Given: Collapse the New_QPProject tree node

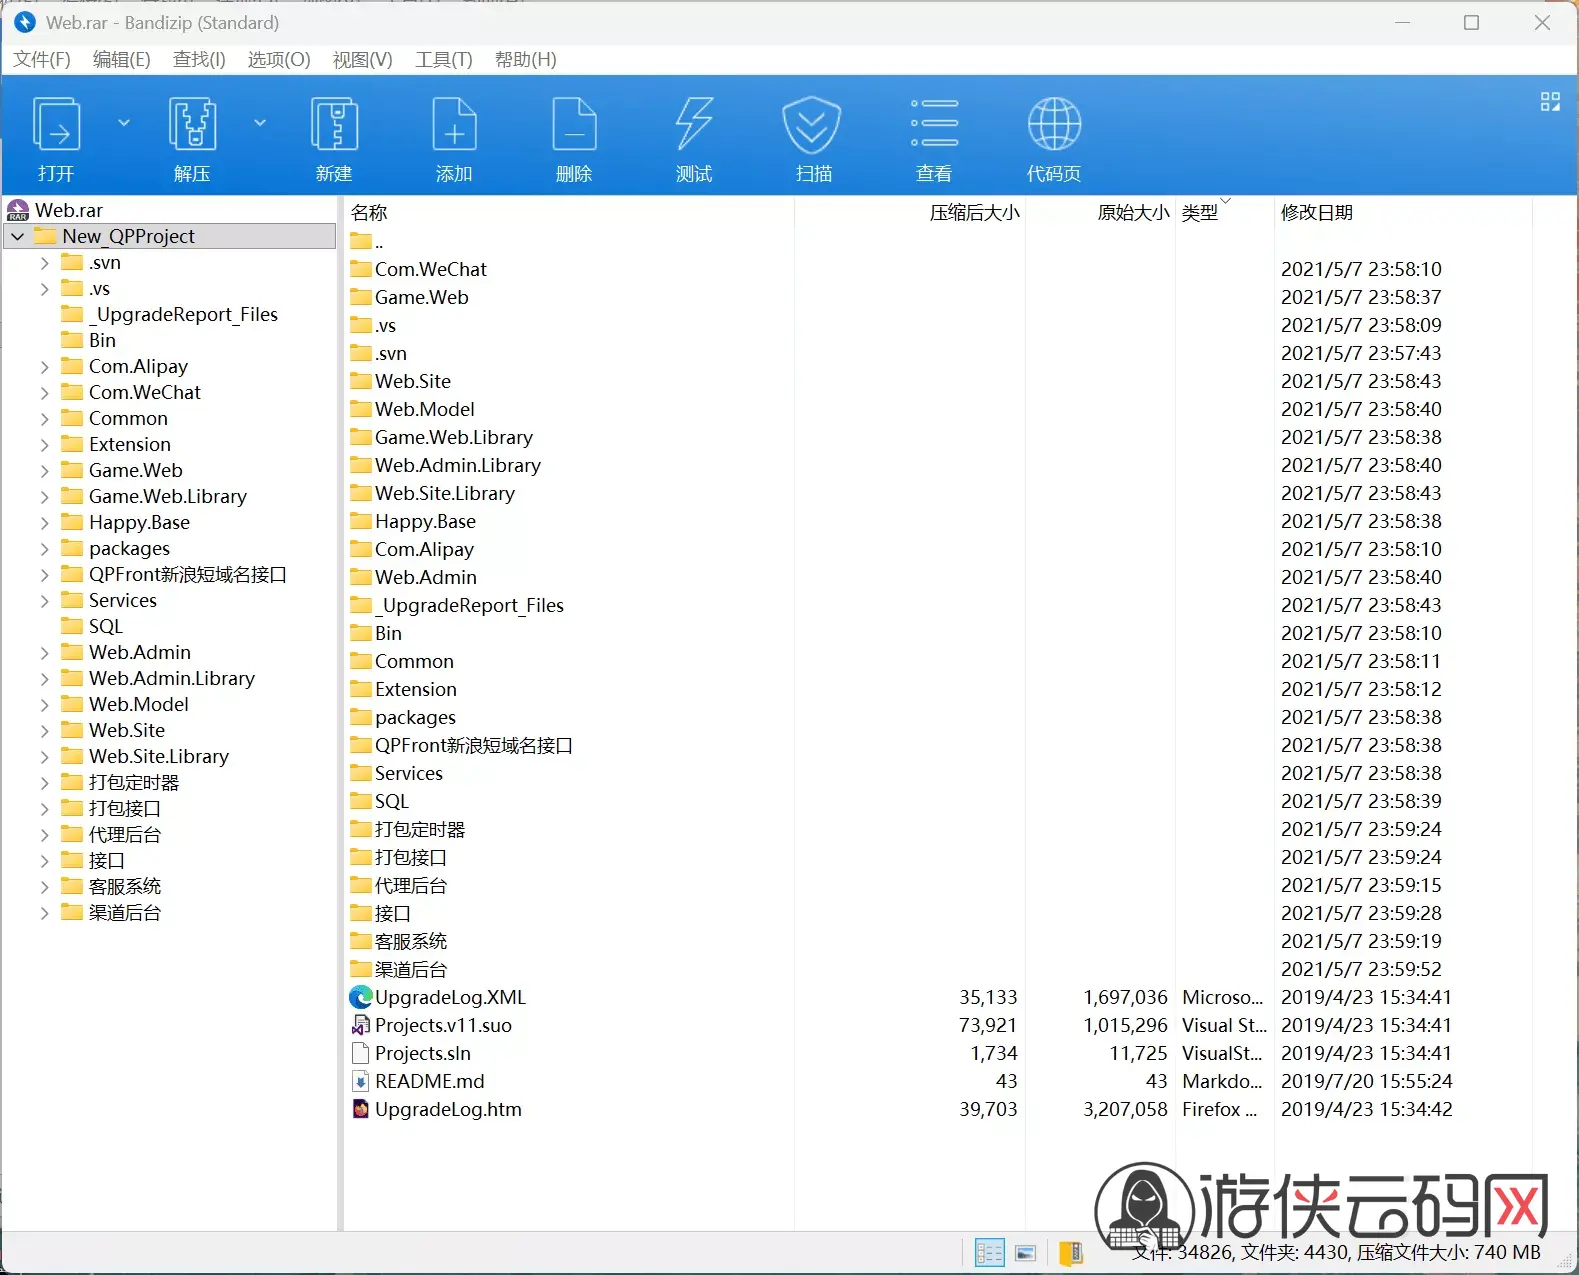Looking at the screenshot, I should pyautogui.click(x=18, y=236).
